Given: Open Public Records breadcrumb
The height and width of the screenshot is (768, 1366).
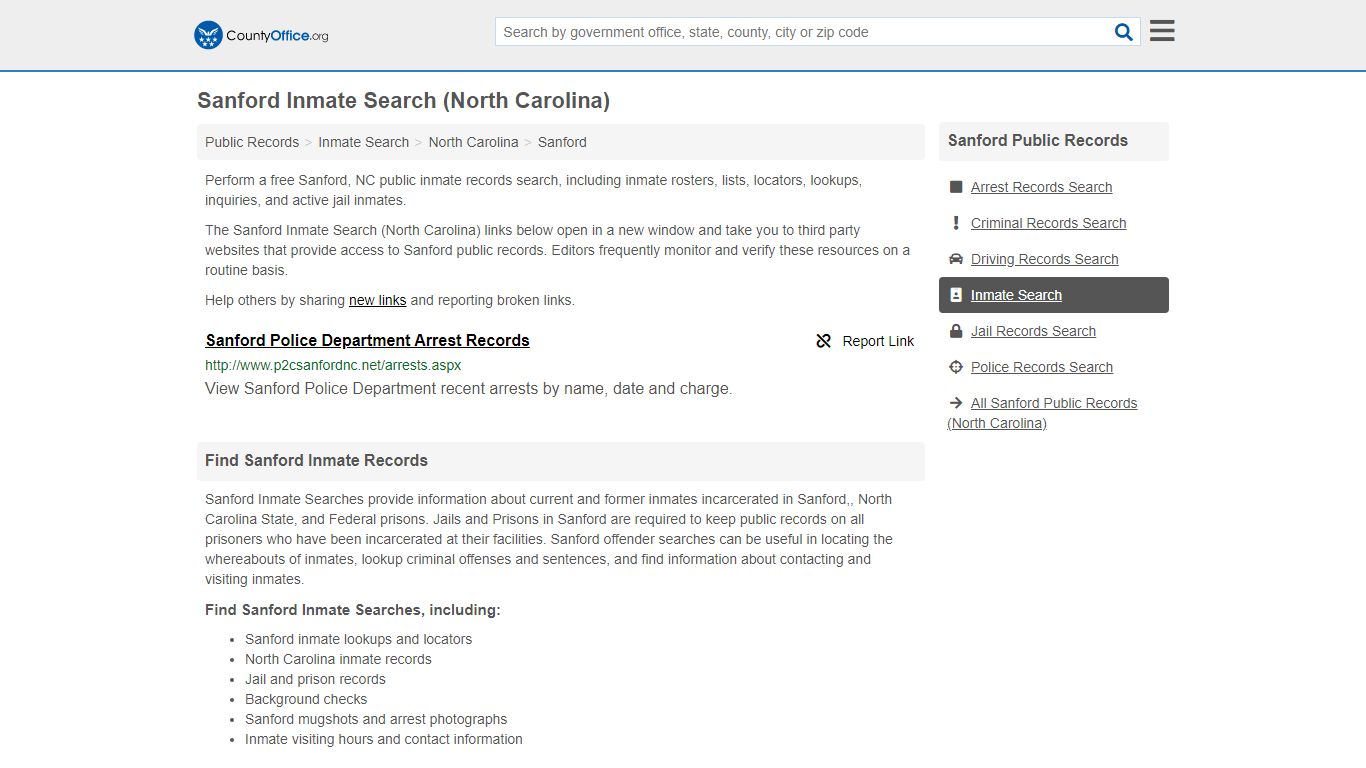Looking at the screenshot, I should [252, 142].
